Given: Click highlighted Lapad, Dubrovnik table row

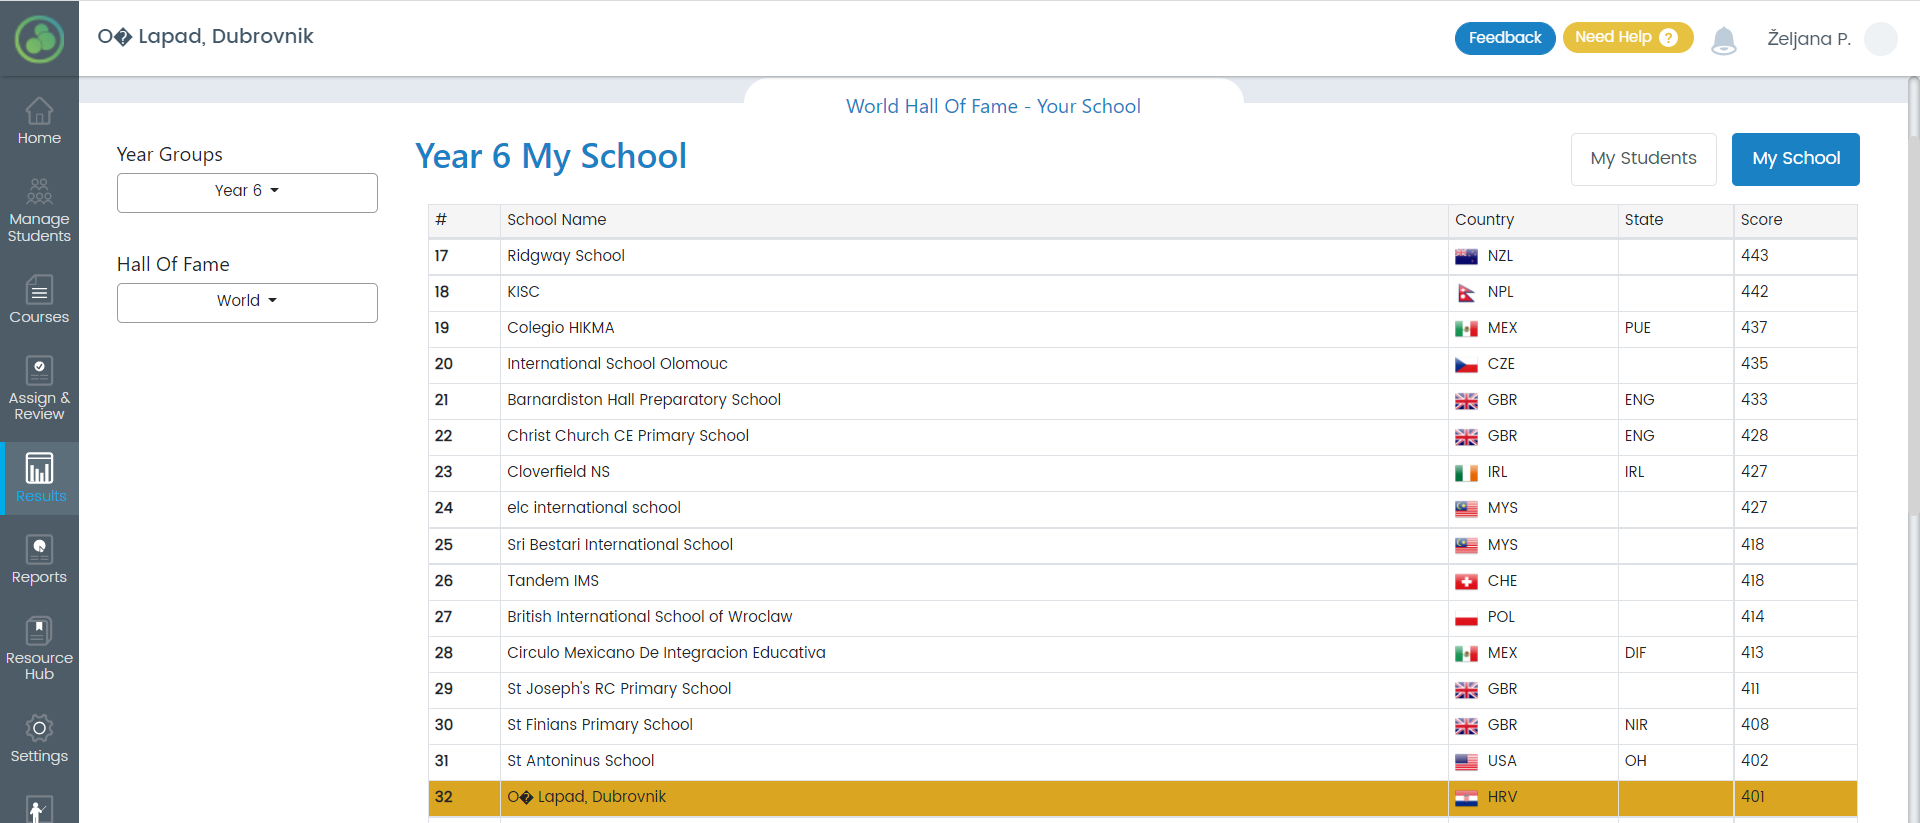Looking at the screenshot, I should 1143,797.
